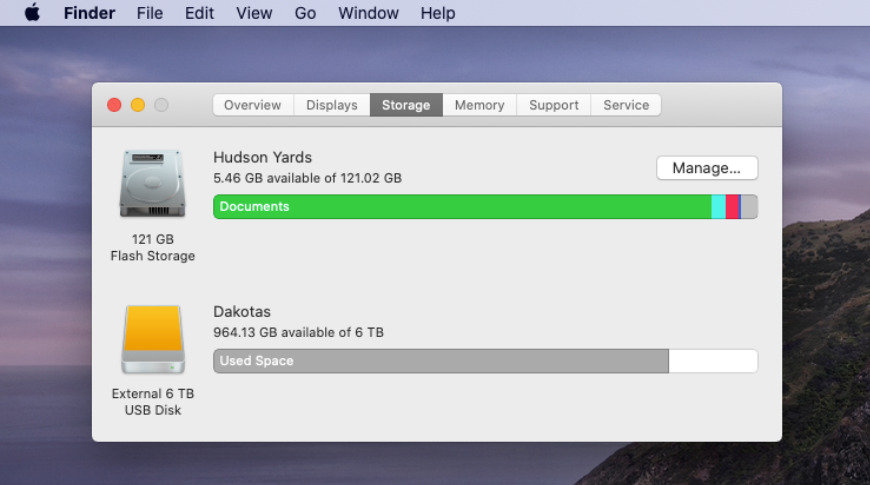Viewport: 870px width, 485px height.
Task: Select the Storage tab
Action: (x=406, y=105)
